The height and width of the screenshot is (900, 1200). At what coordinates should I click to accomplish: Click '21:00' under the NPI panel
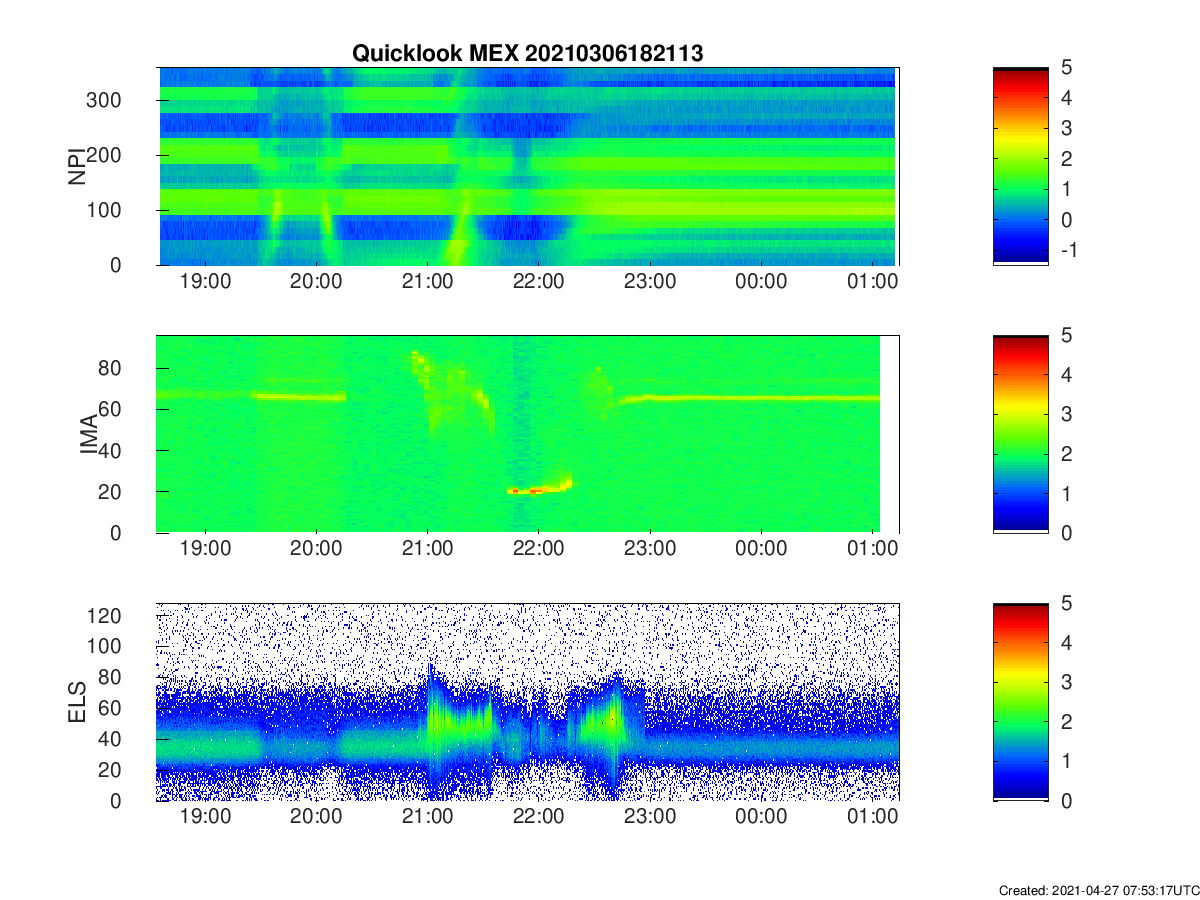tap(427, 282)
